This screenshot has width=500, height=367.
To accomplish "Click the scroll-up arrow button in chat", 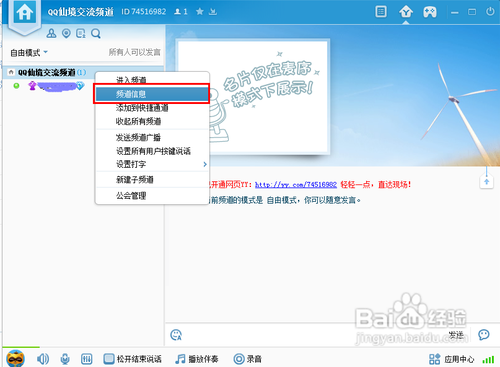I will [486, 182].
